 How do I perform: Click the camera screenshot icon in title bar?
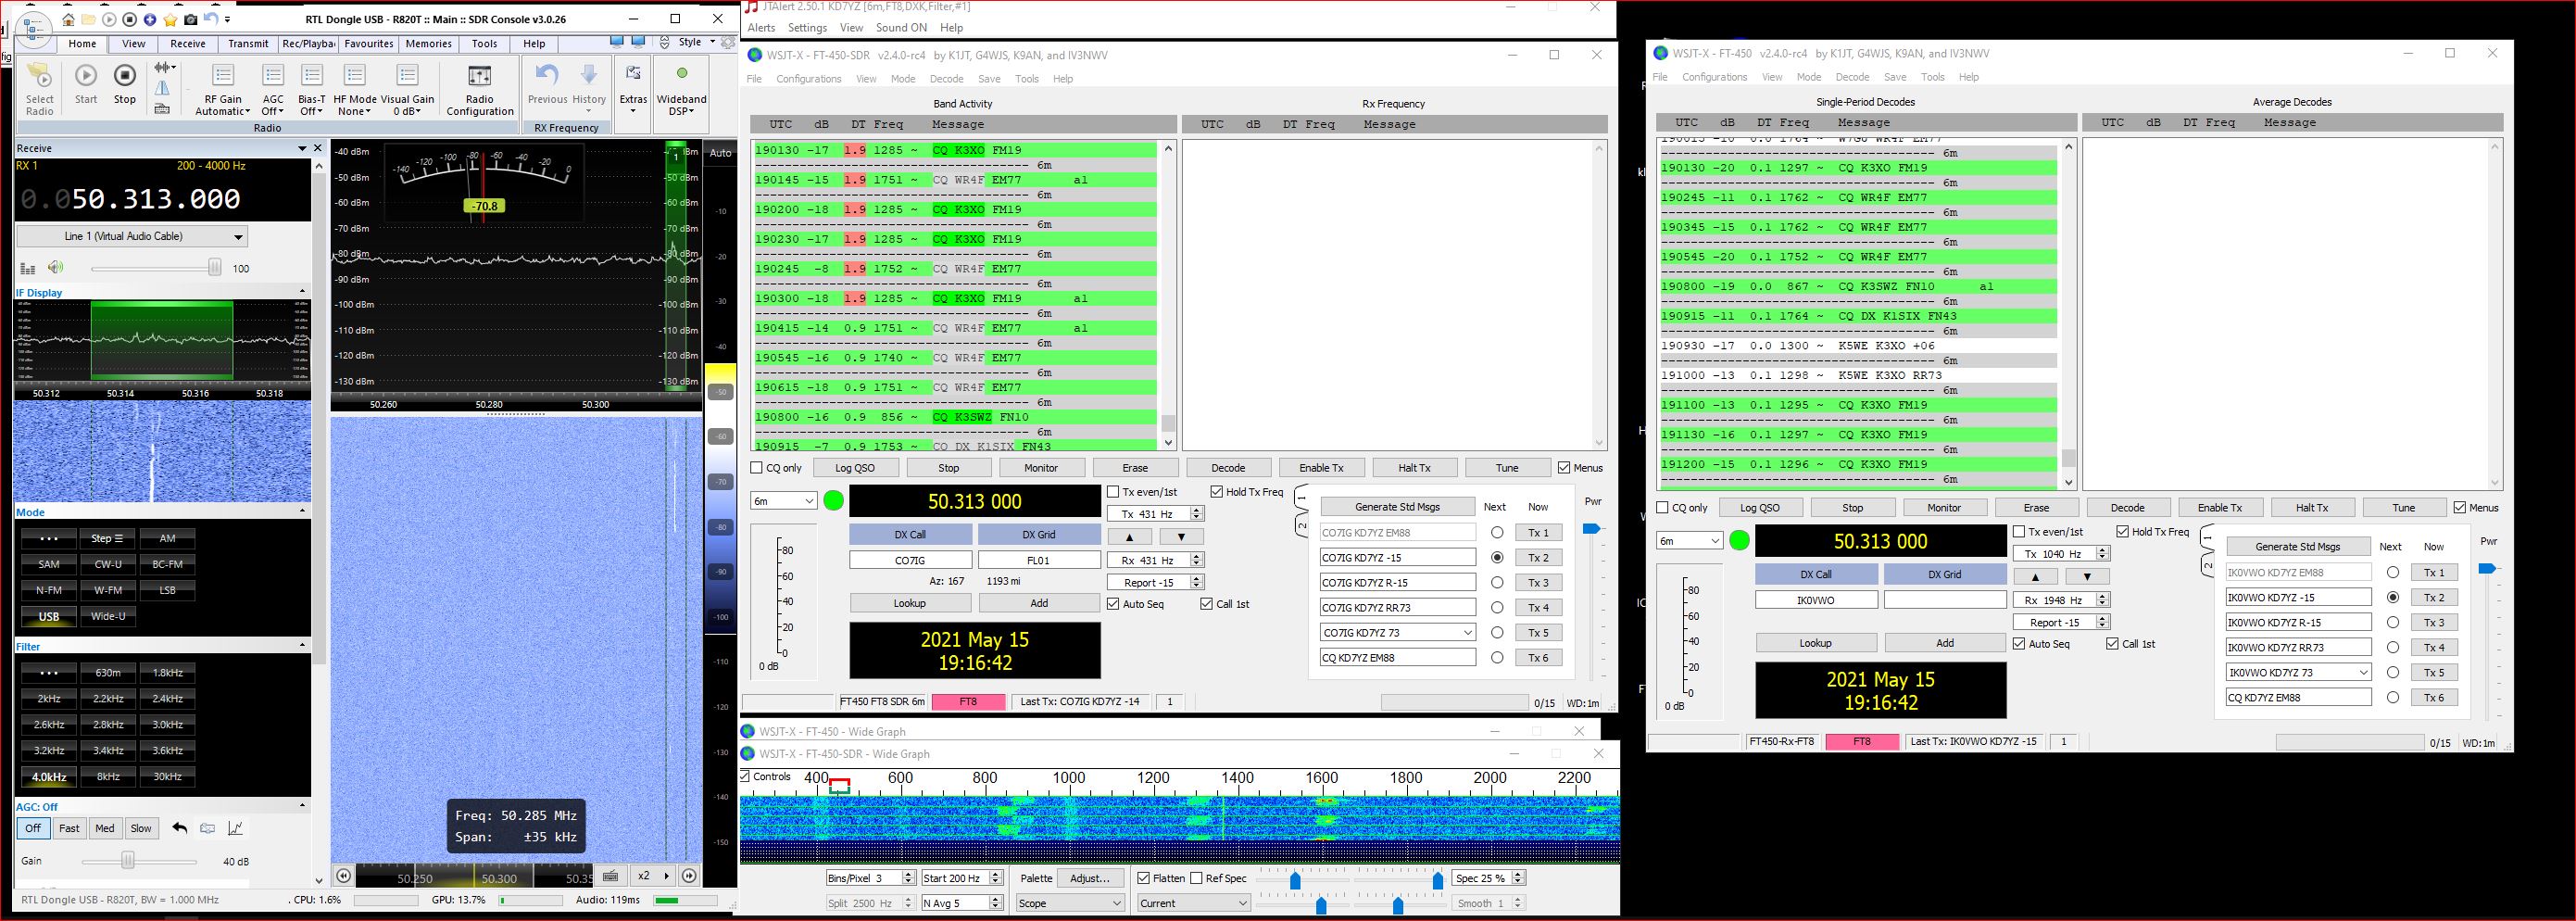(x=191, y=19)
